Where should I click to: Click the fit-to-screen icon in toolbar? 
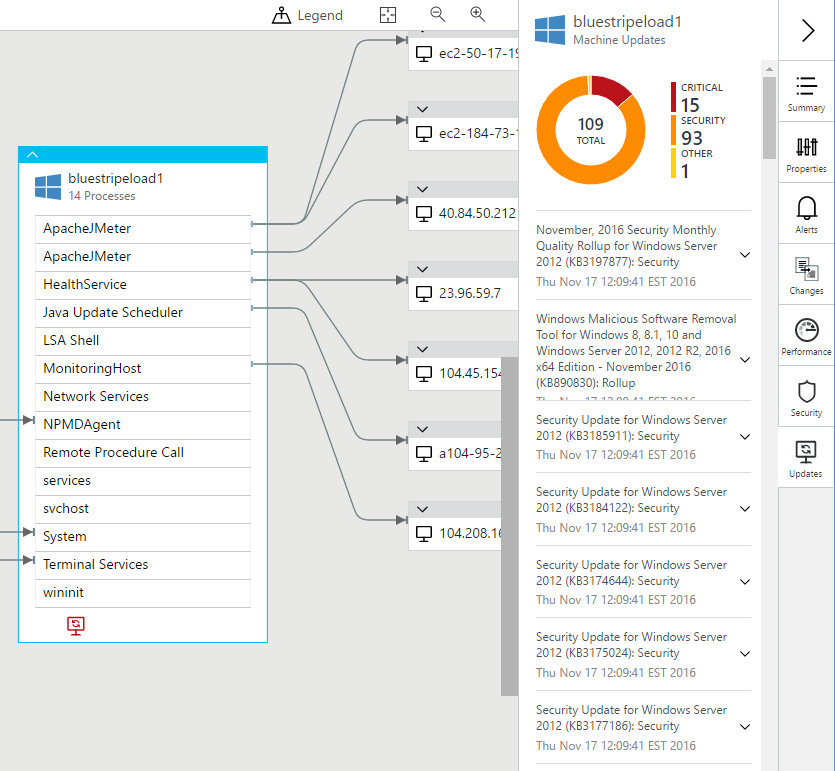coord(388,15)
